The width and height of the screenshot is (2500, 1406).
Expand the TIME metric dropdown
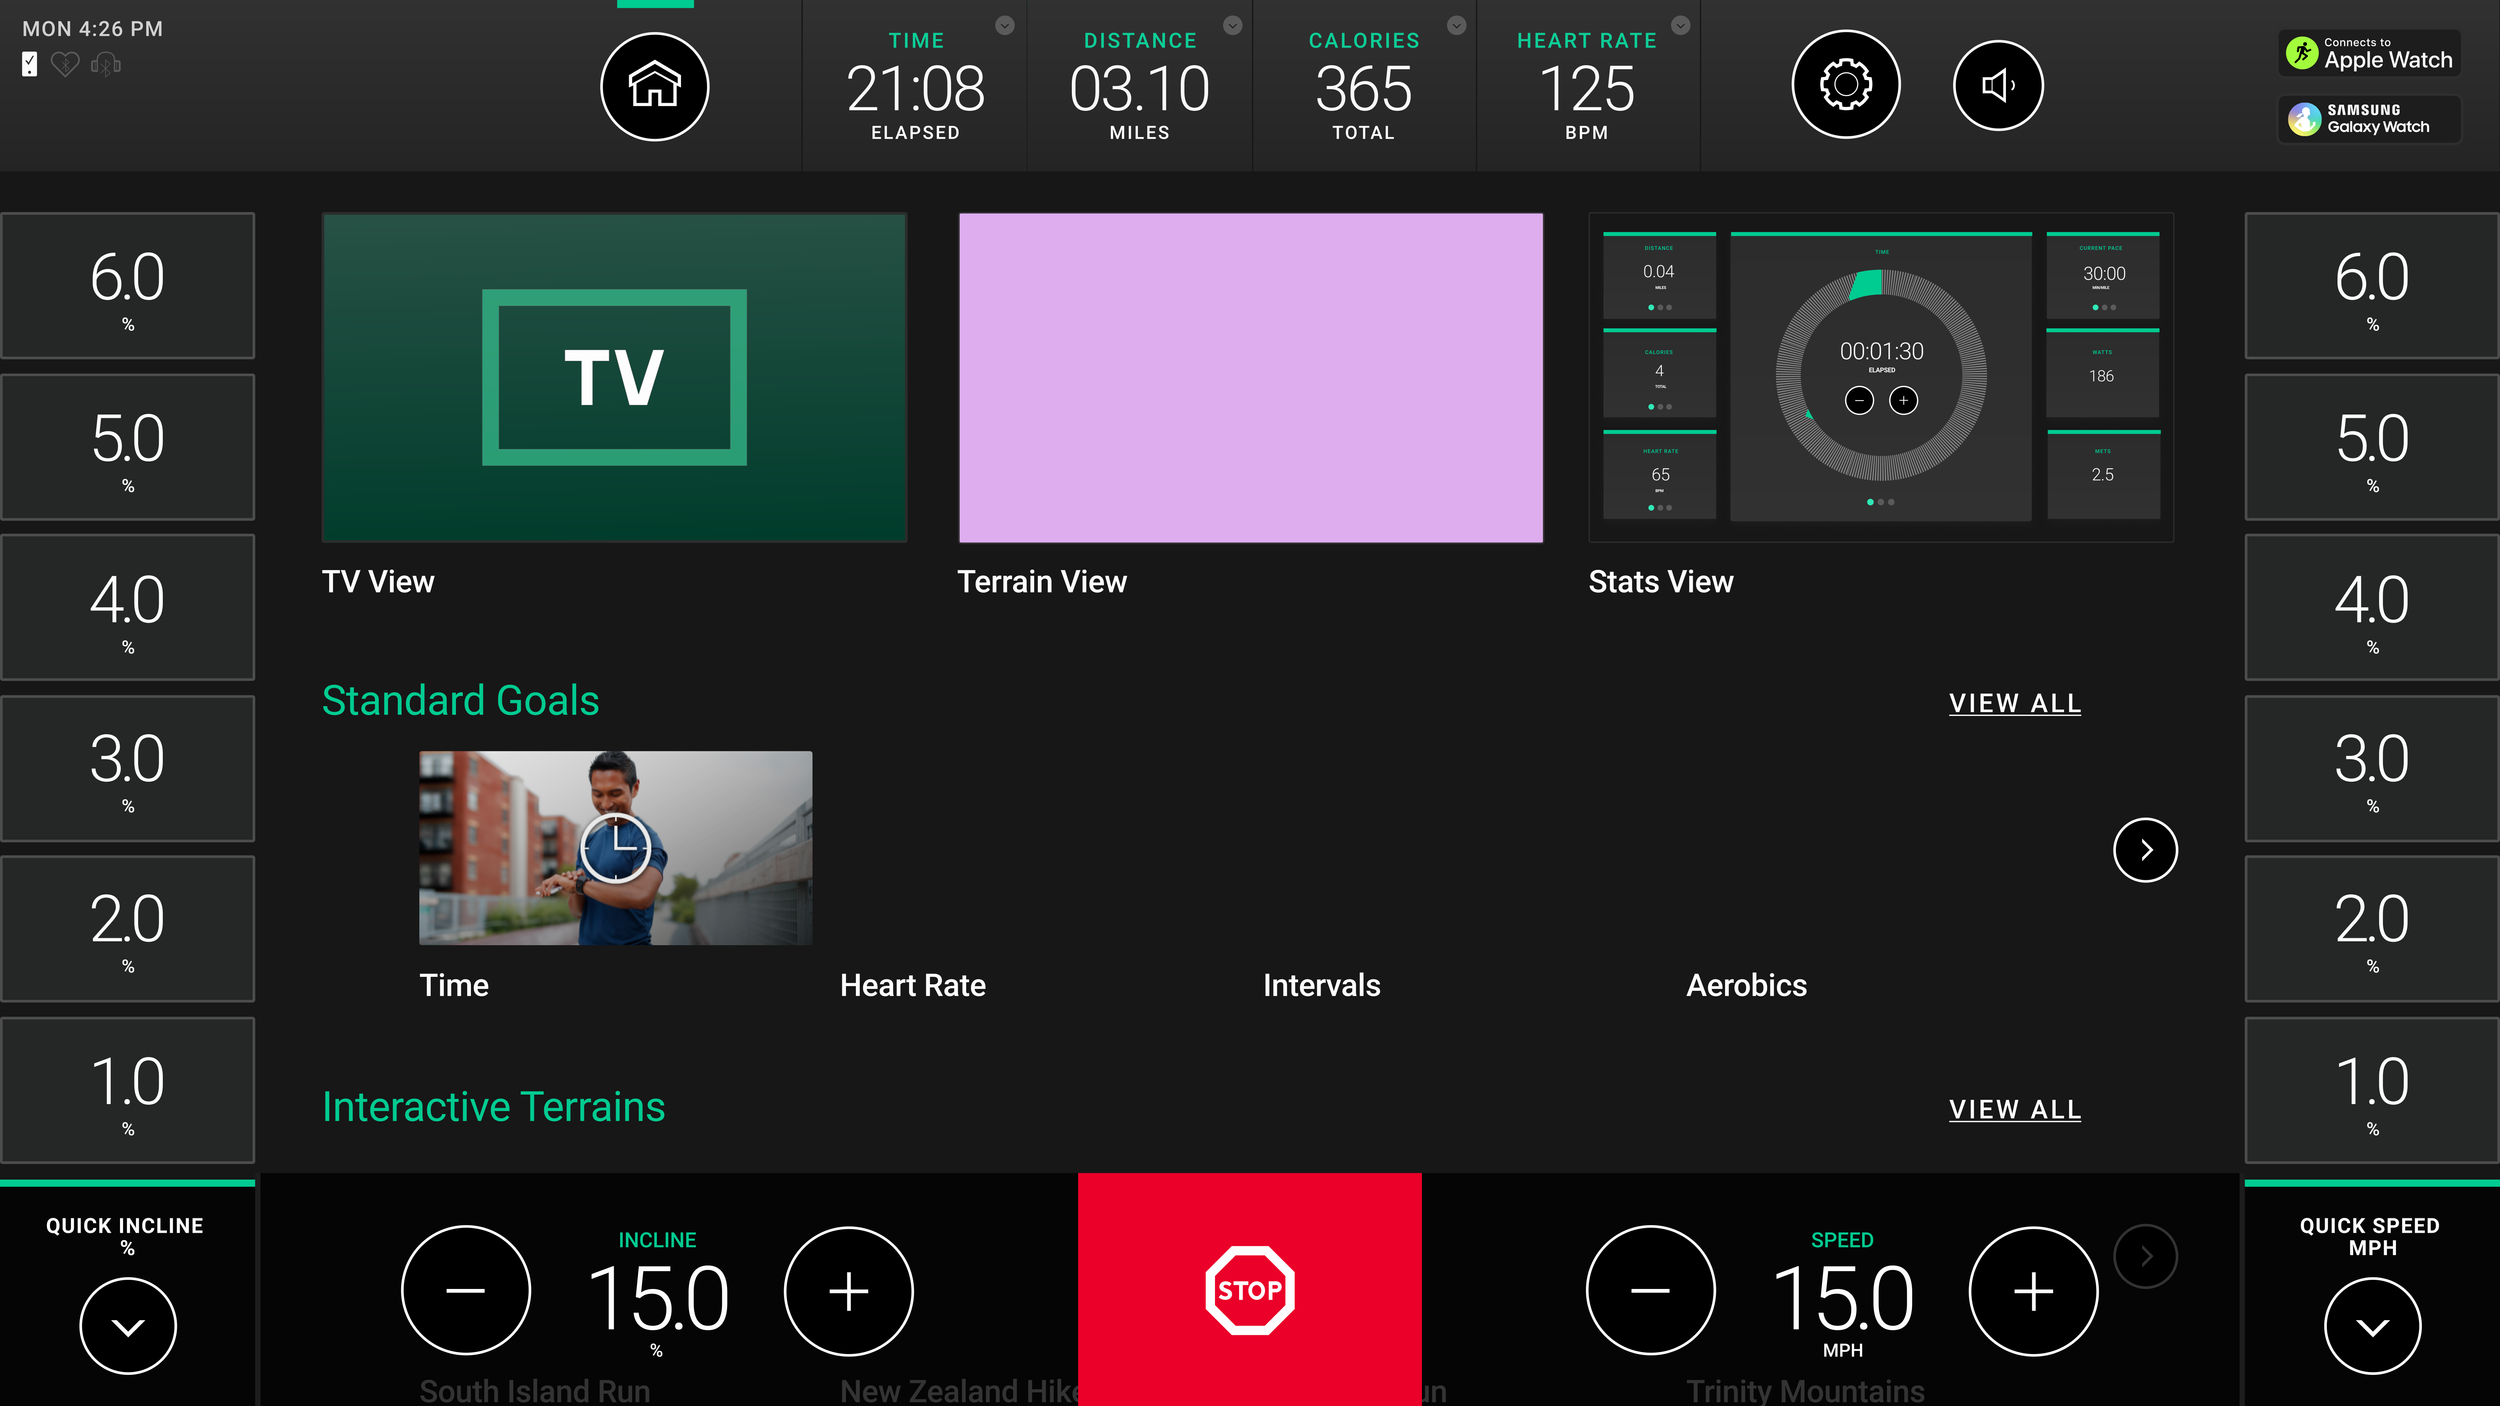(x=1005, y=26)
